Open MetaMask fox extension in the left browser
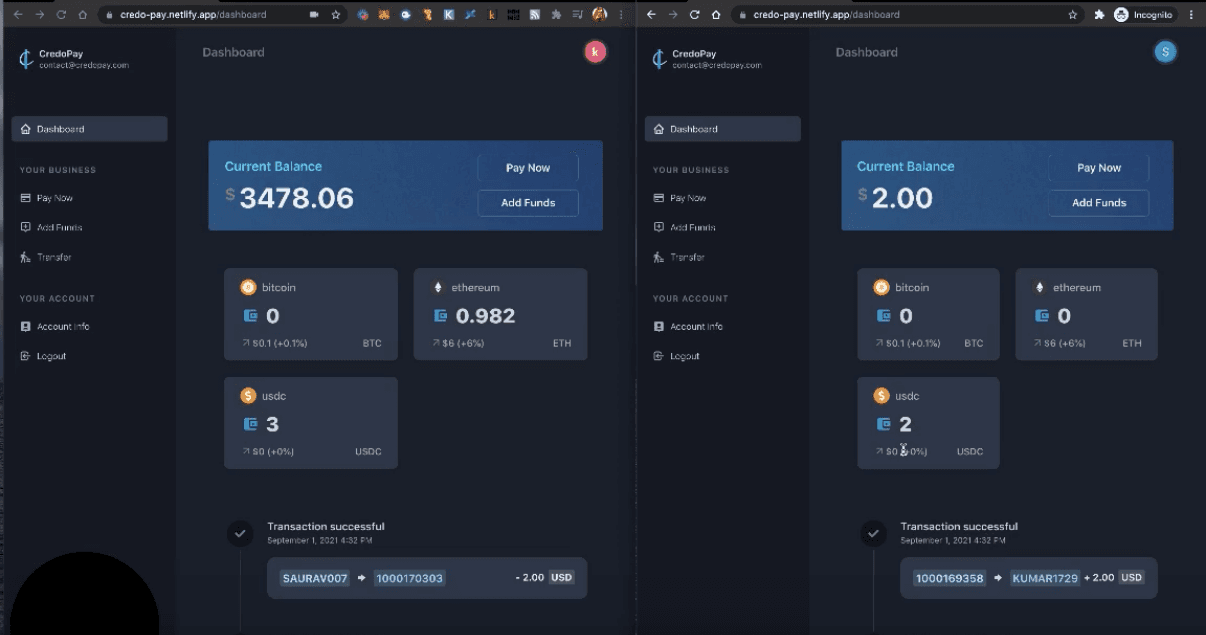This screenshot has height=635, width=1206. (384, 15)
